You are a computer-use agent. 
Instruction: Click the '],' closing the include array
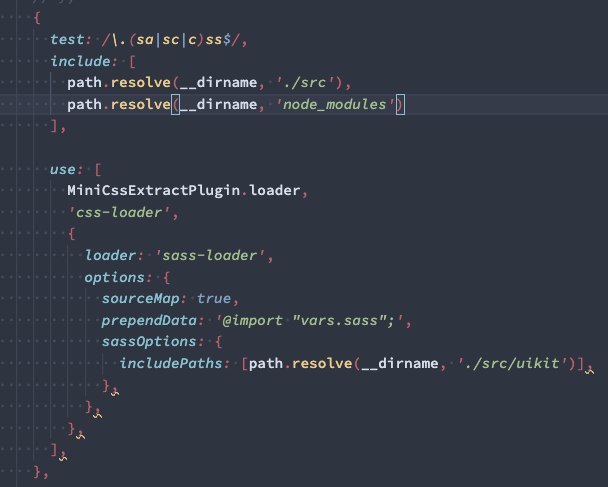58,126
